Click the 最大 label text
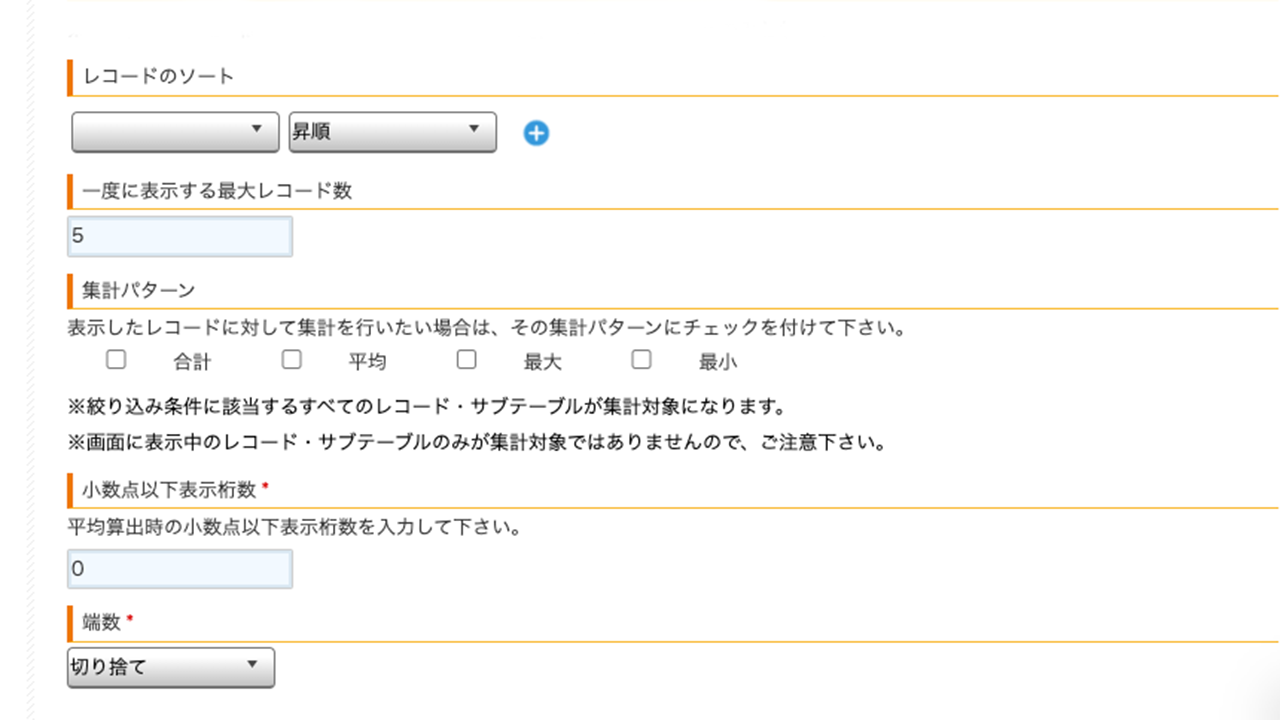Screen dimensions: 1280x720 [543, 362]
